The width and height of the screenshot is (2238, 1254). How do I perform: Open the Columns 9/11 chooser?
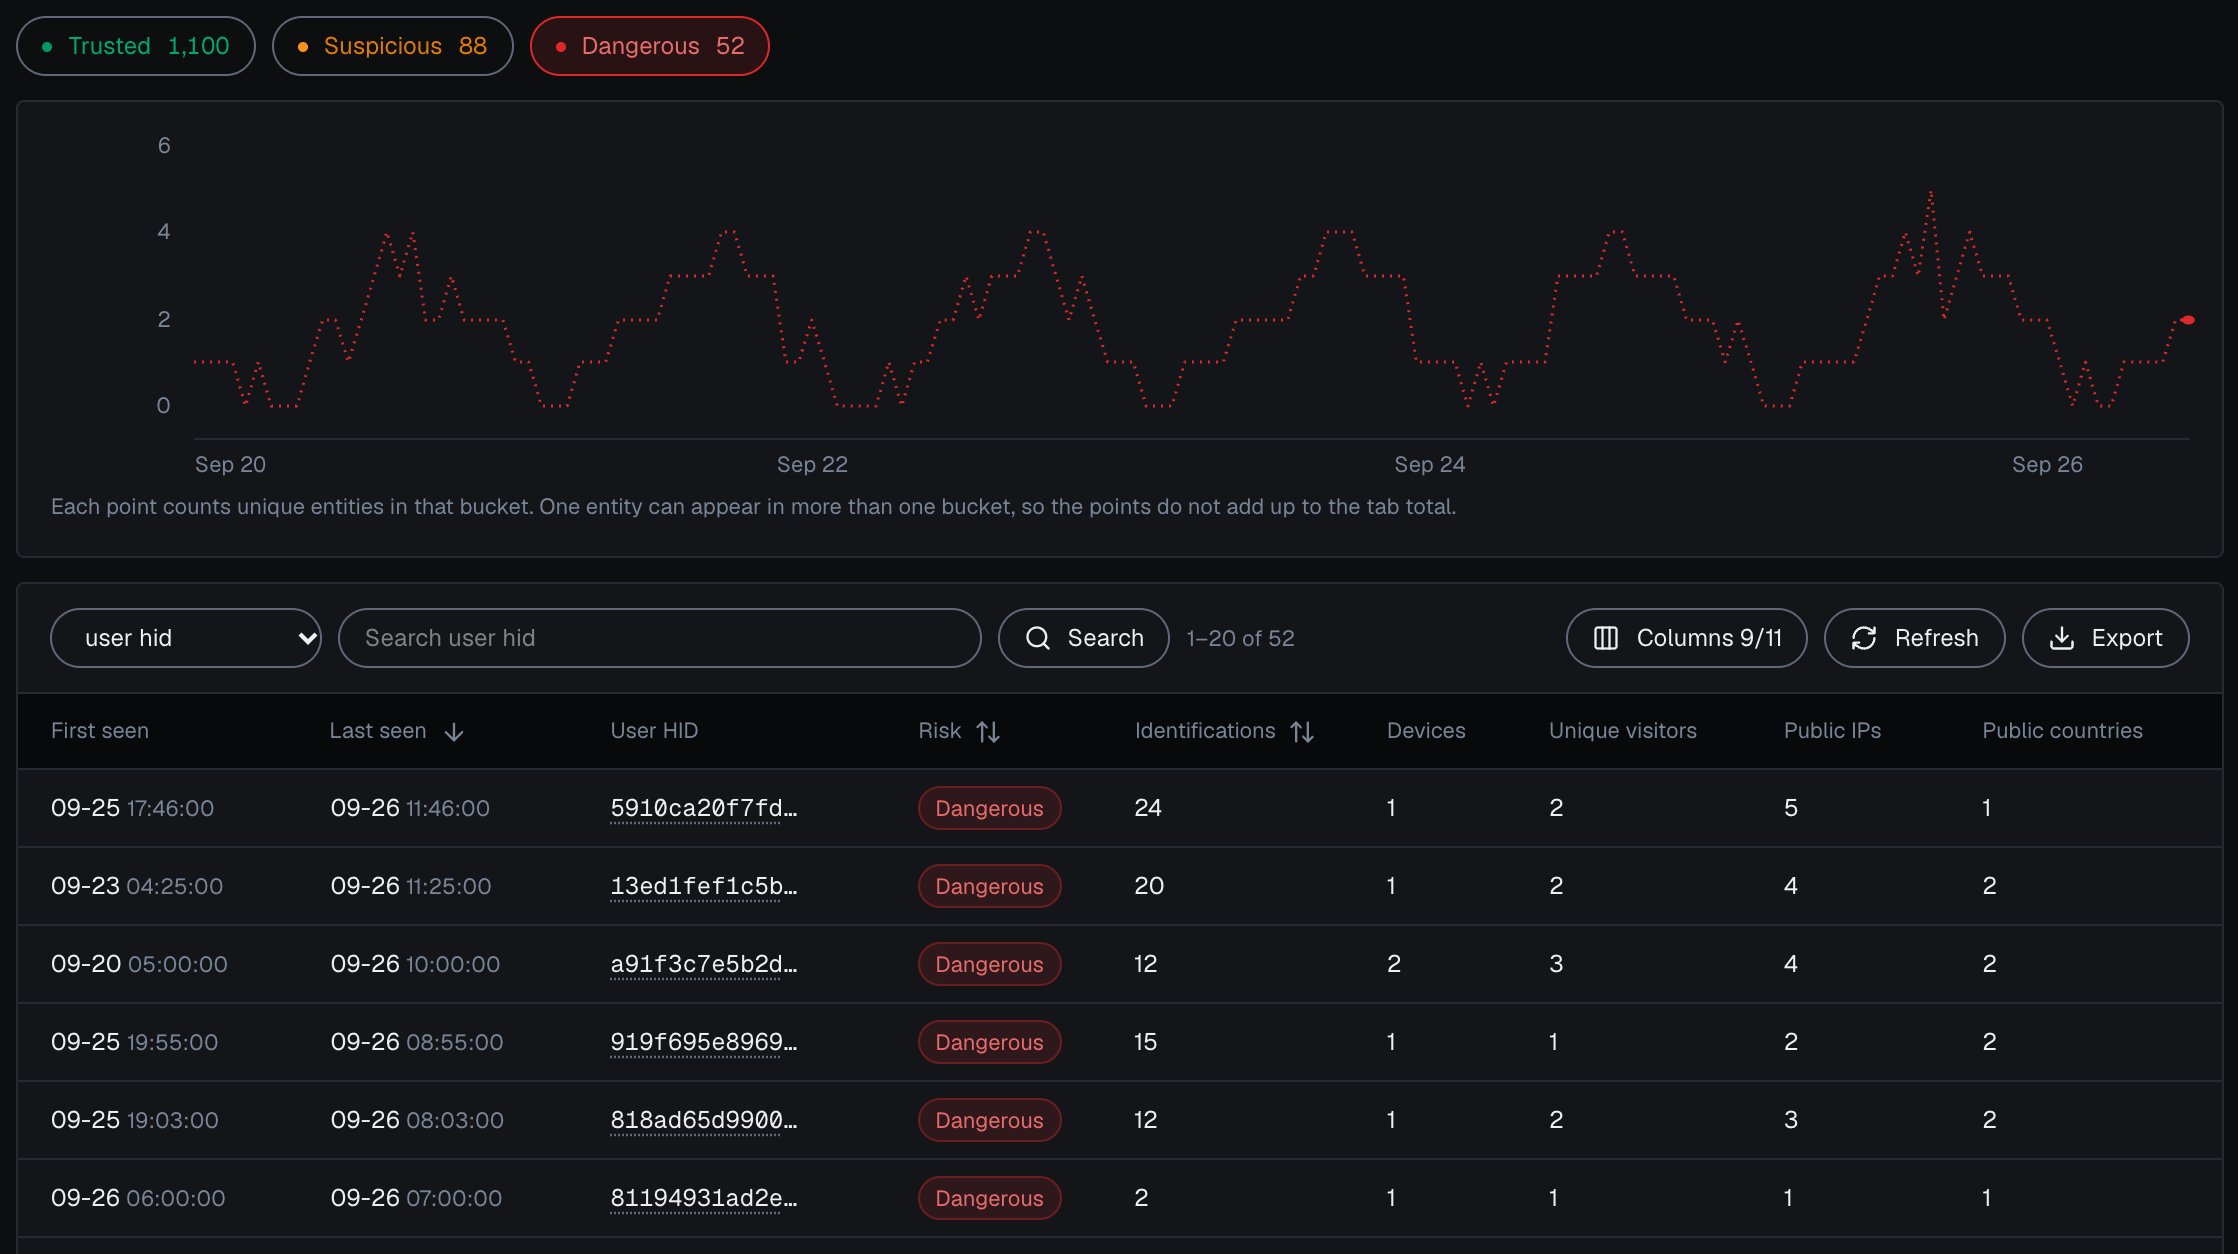coord(1687,638)
